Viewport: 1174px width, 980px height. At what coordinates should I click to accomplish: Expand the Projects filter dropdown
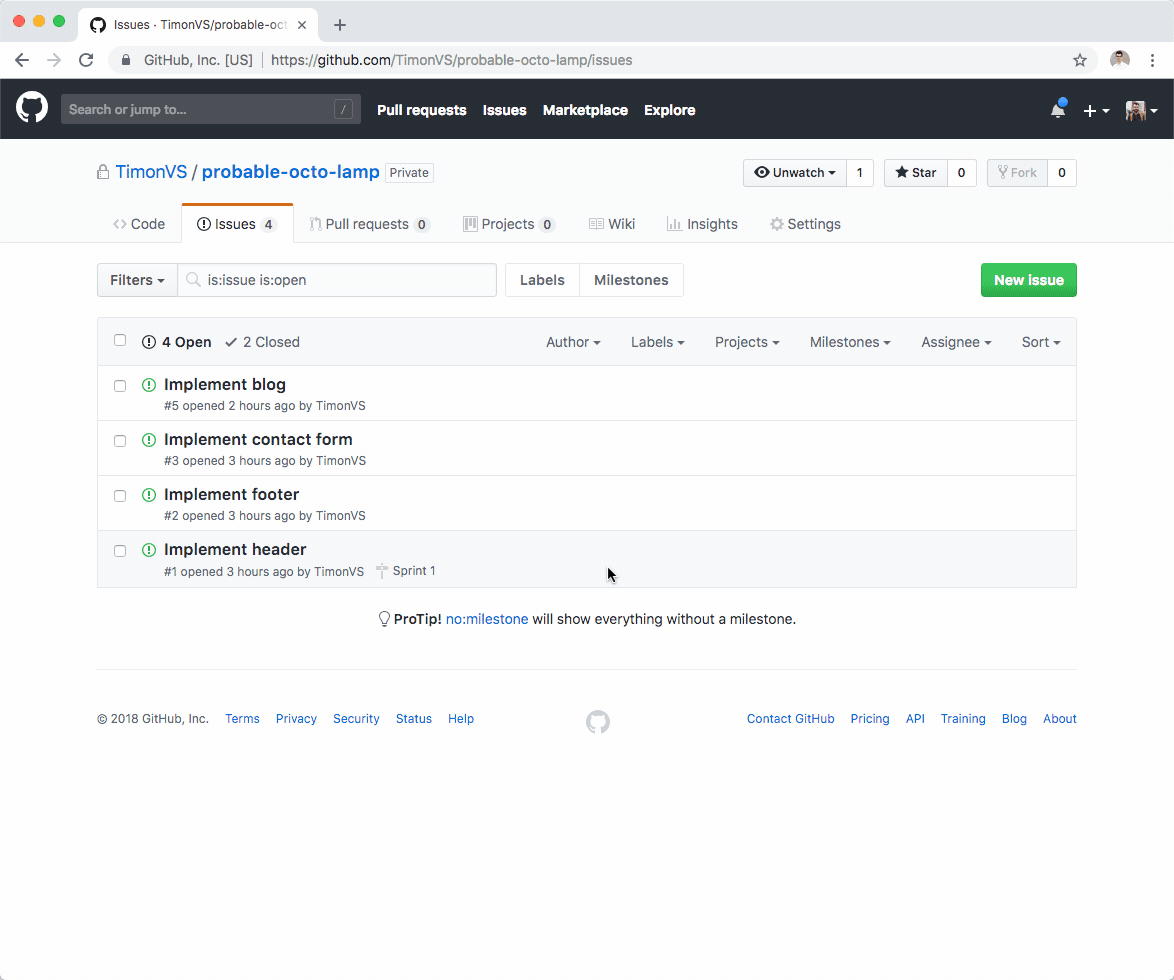click(746, 342)
